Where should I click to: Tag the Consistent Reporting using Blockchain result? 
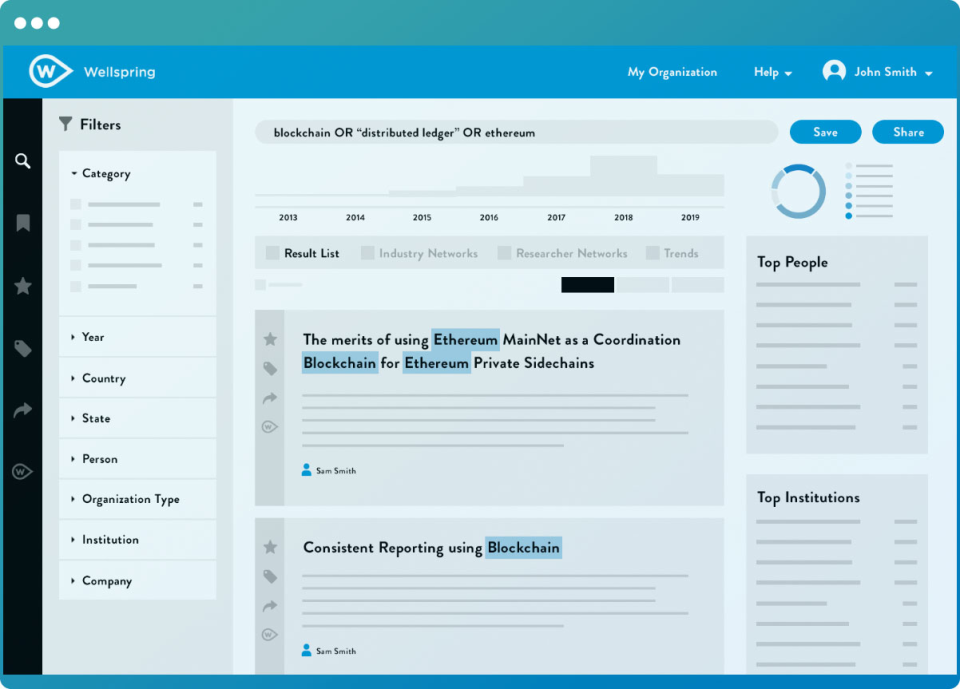[x=268, y=576]
